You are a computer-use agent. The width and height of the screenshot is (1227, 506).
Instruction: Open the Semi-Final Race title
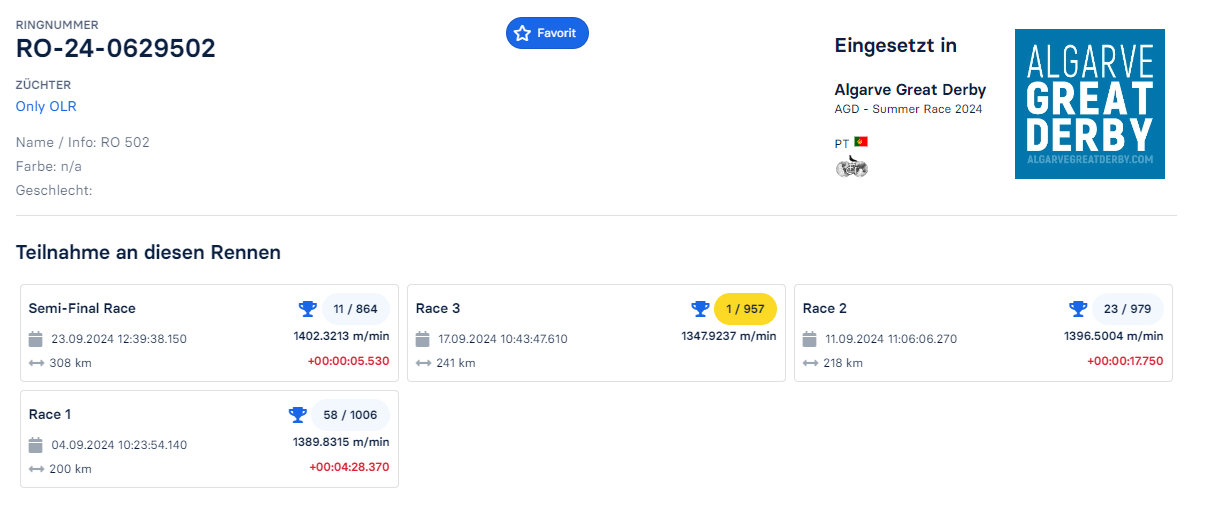82,308
